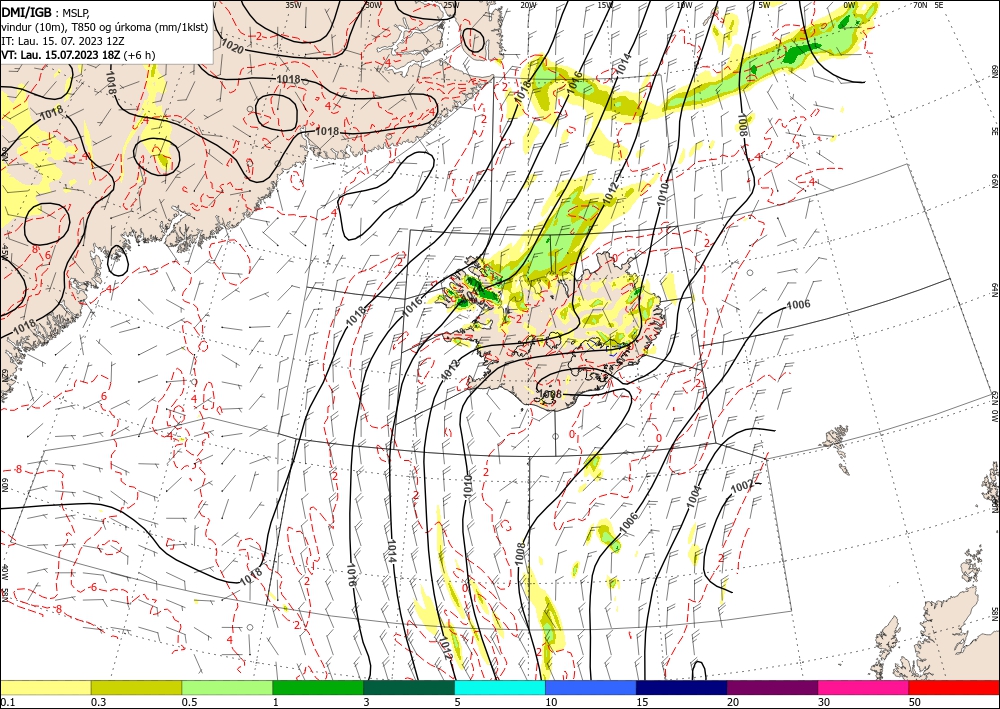Click the legend value label '15'

pyautogui.click(x=643, y=702)
